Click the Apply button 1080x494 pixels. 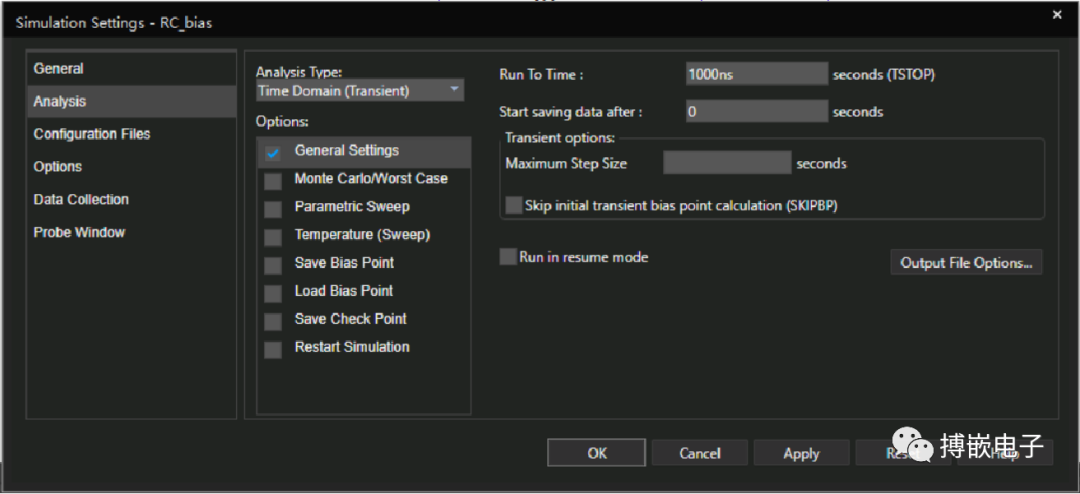[801, 453]
